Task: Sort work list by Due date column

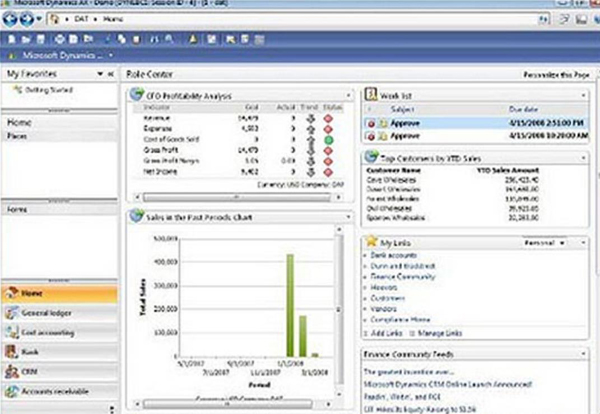Action: pyautogui.click(x=523, y=109)
